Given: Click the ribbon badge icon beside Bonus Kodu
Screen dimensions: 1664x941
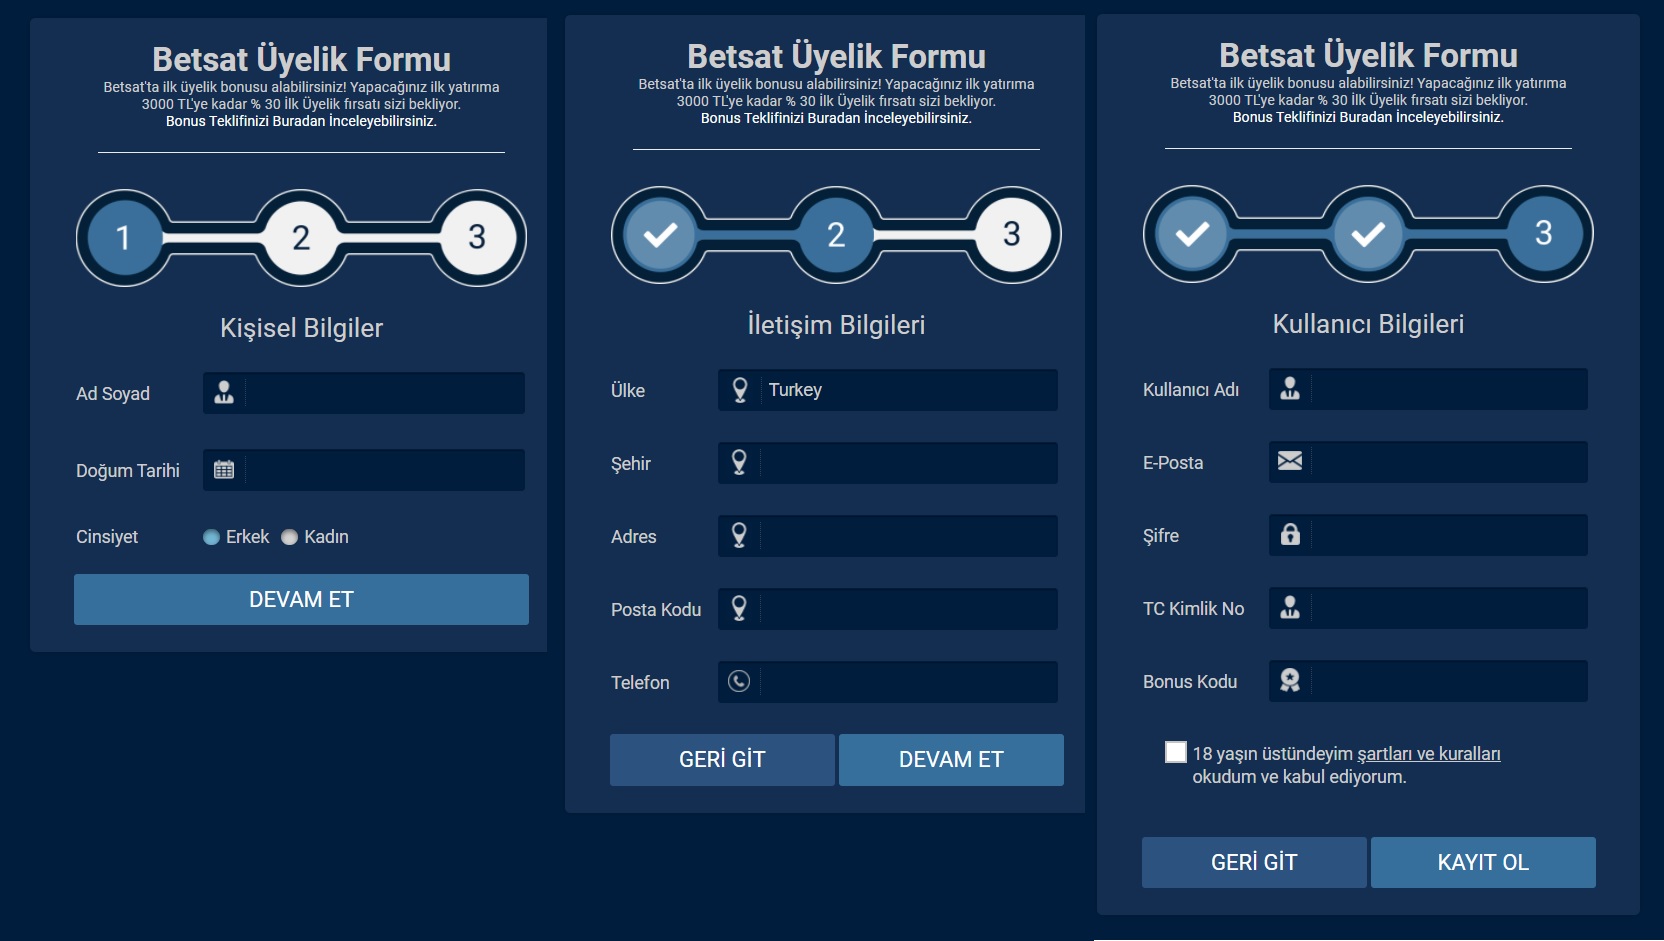Looking at the screenshot, I should [1290, 680].
